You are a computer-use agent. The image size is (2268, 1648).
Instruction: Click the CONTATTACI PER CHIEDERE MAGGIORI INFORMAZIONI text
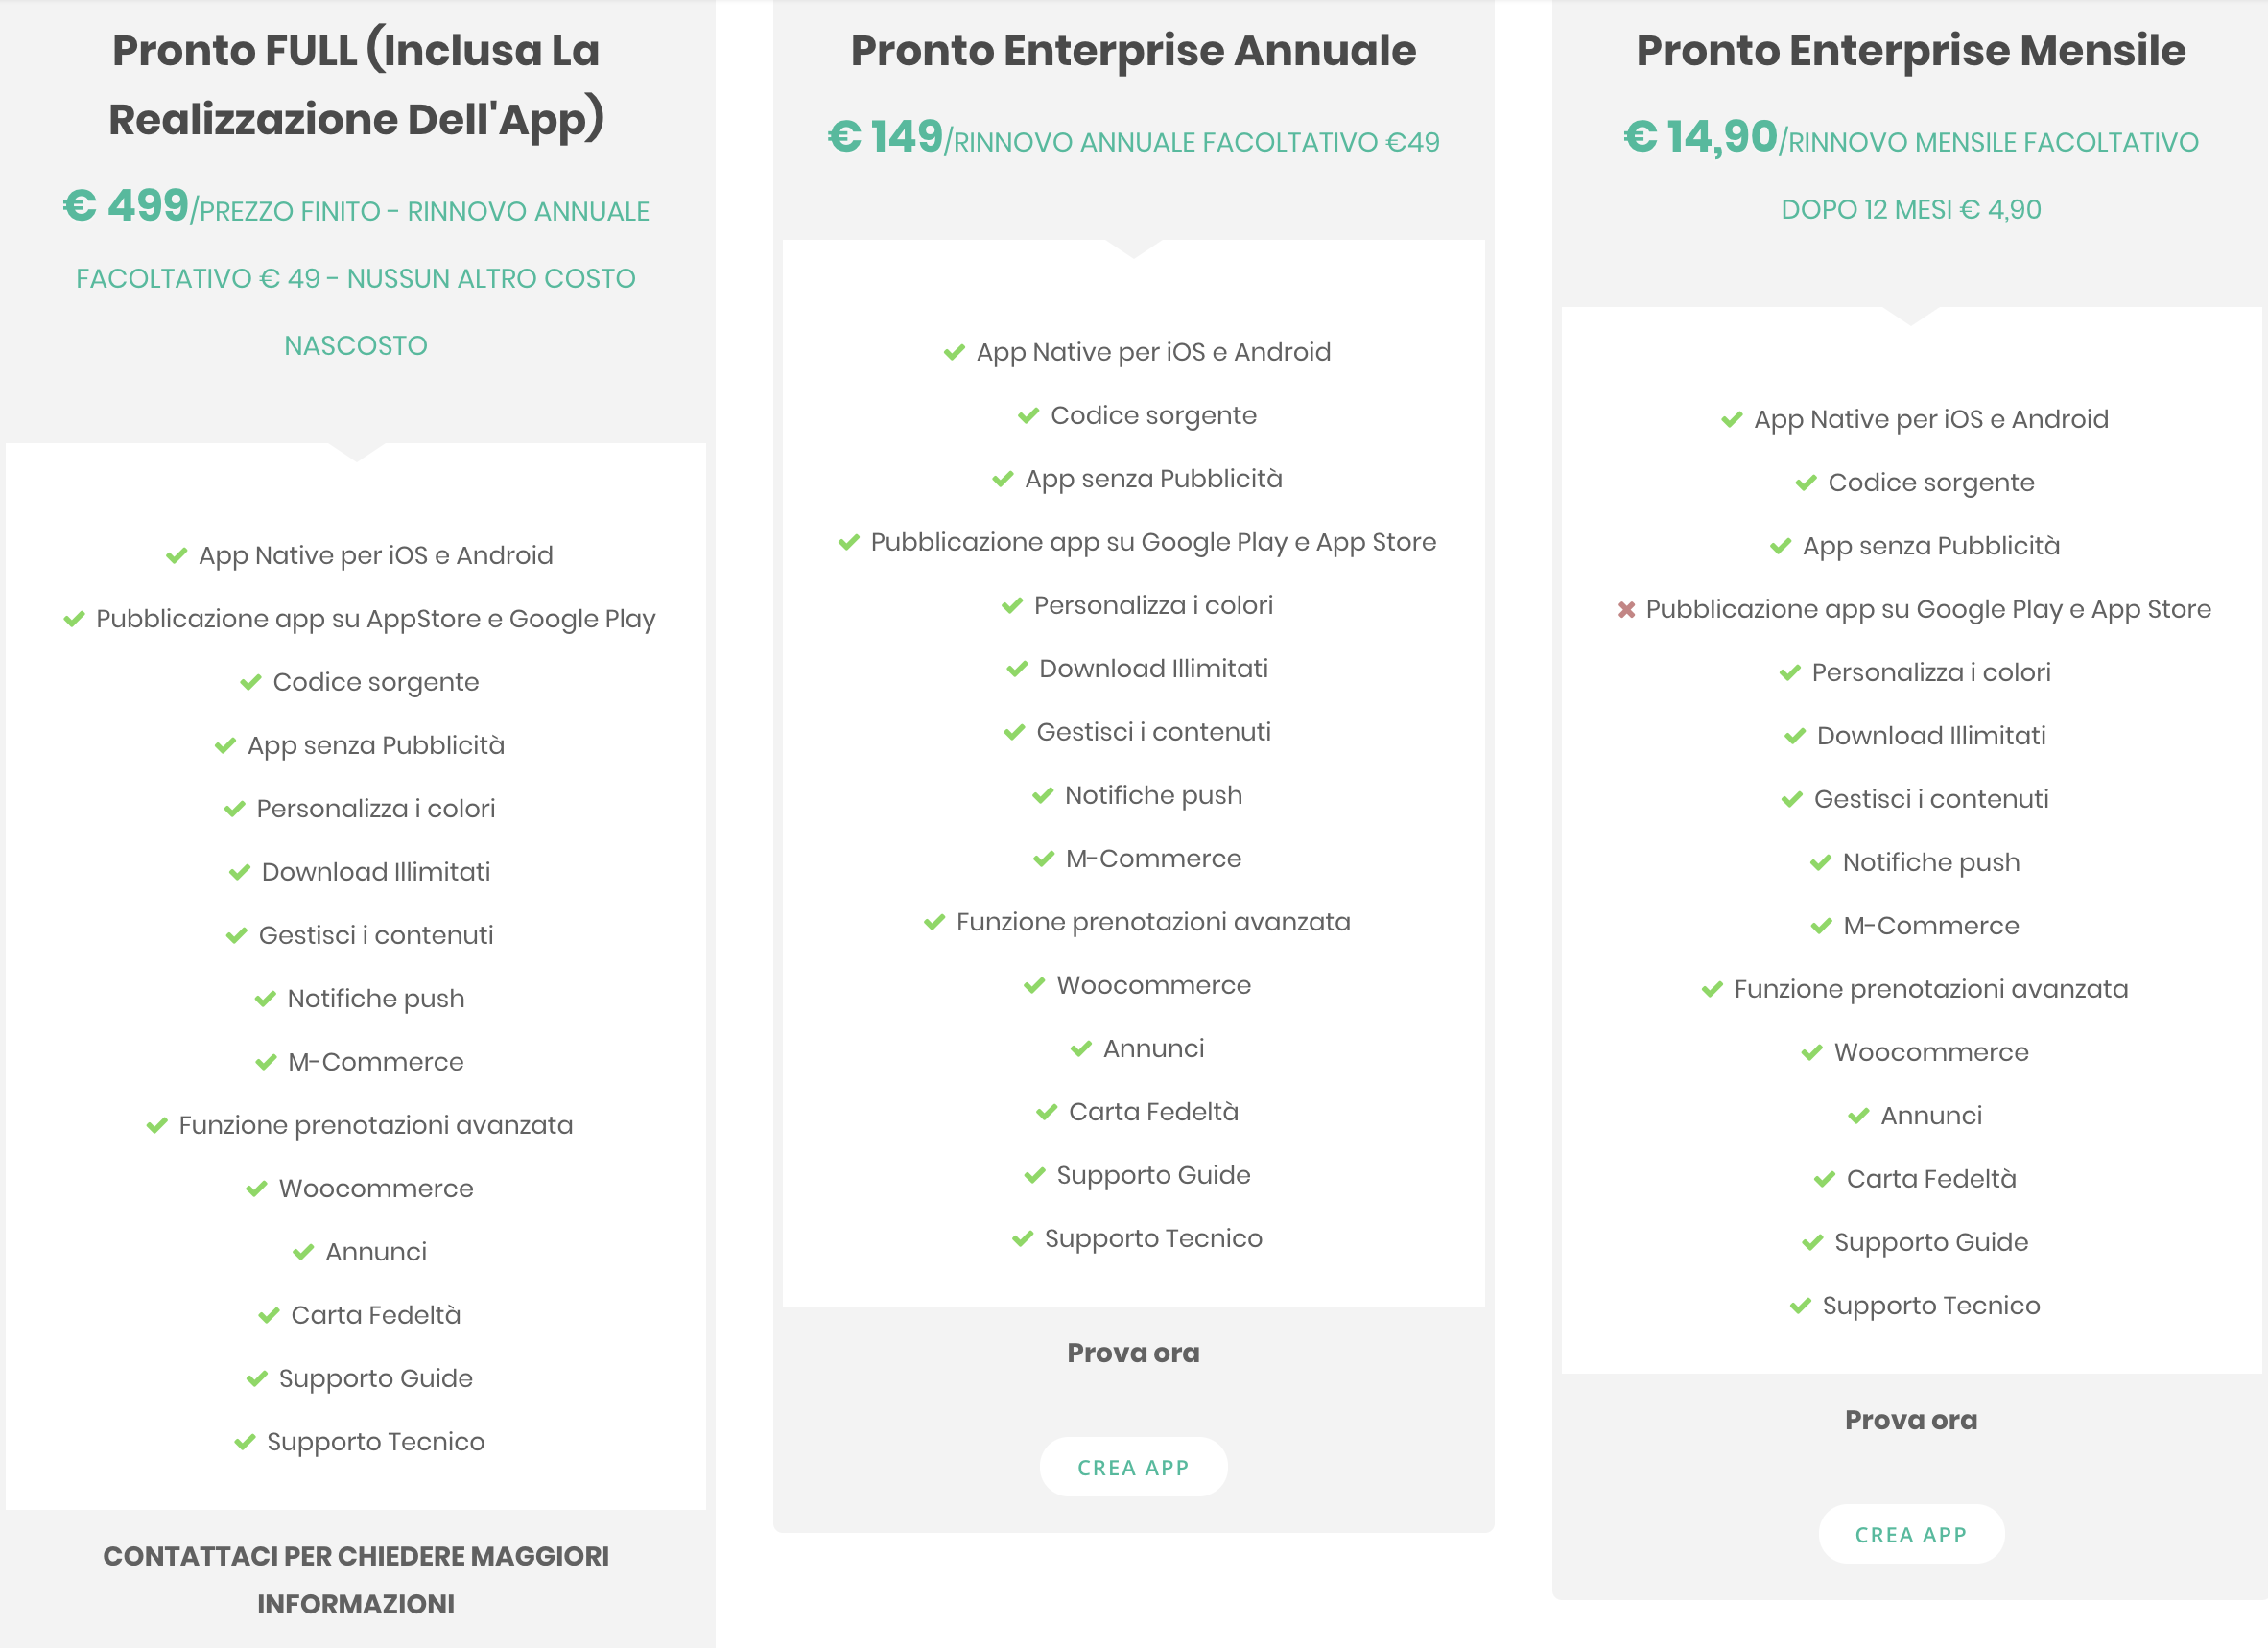pos(356,1580)
